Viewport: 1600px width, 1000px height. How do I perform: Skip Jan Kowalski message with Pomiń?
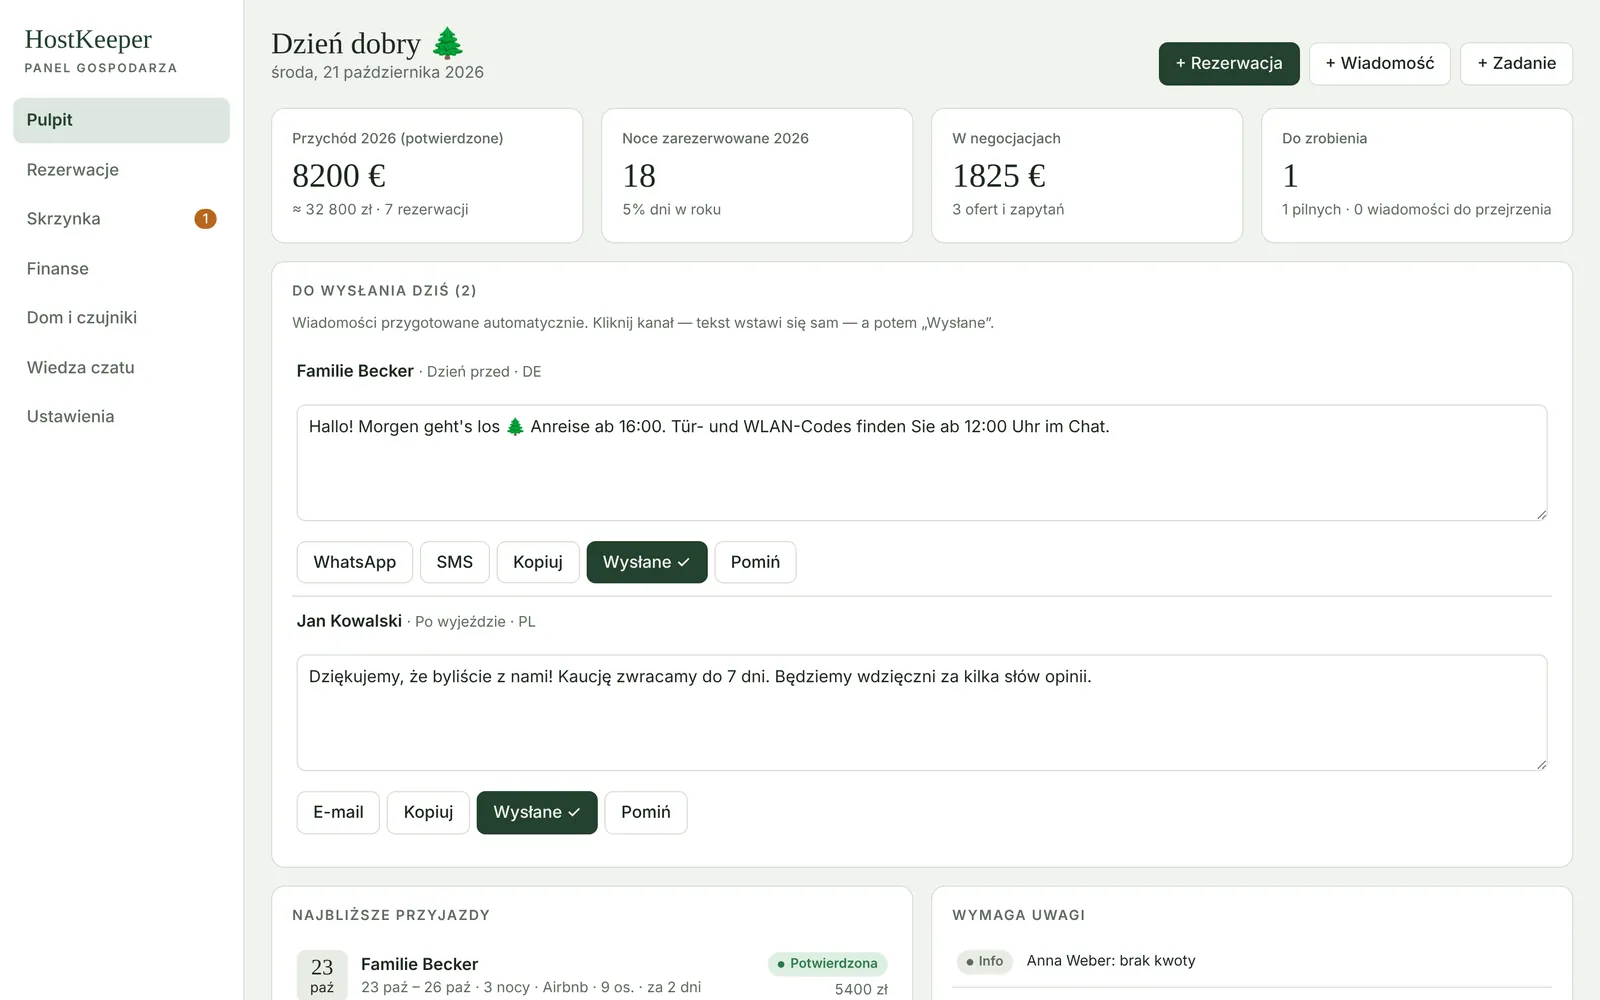point(646,812)
